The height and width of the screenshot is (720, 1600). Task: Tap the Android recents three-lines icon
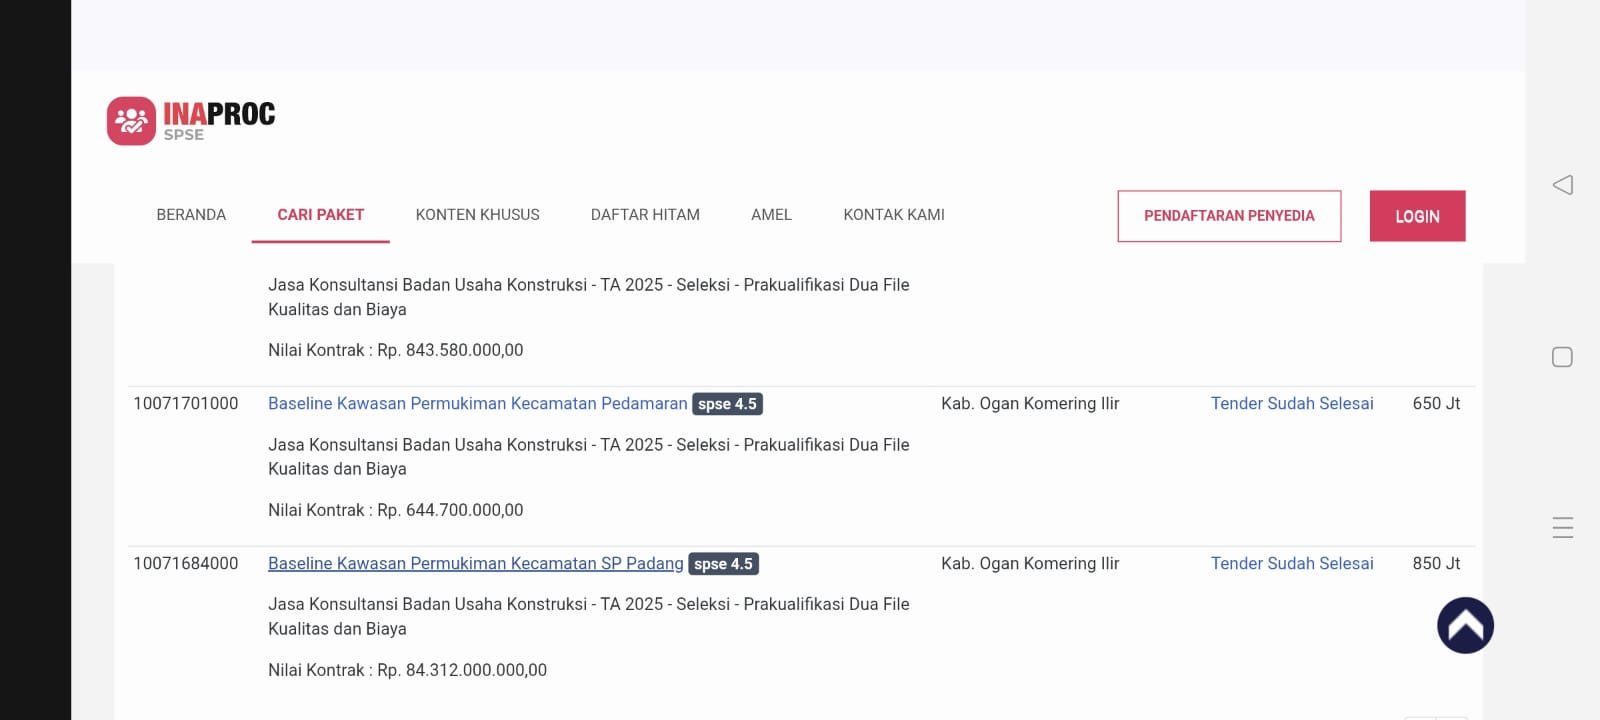[x=1562, y=527]
